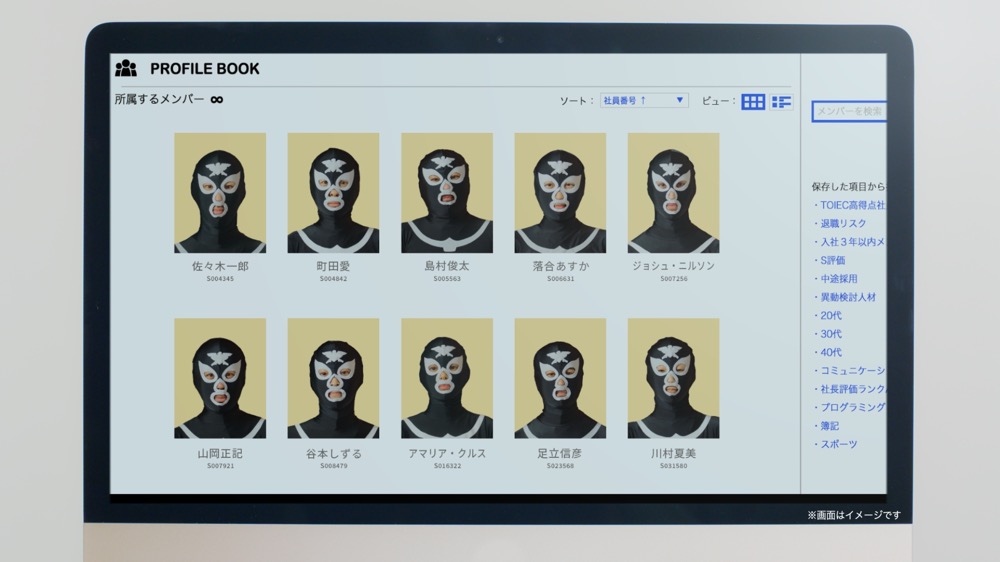The image size is (1000, 562).
Task: Filter members by 20代
Action: [830, 315]
